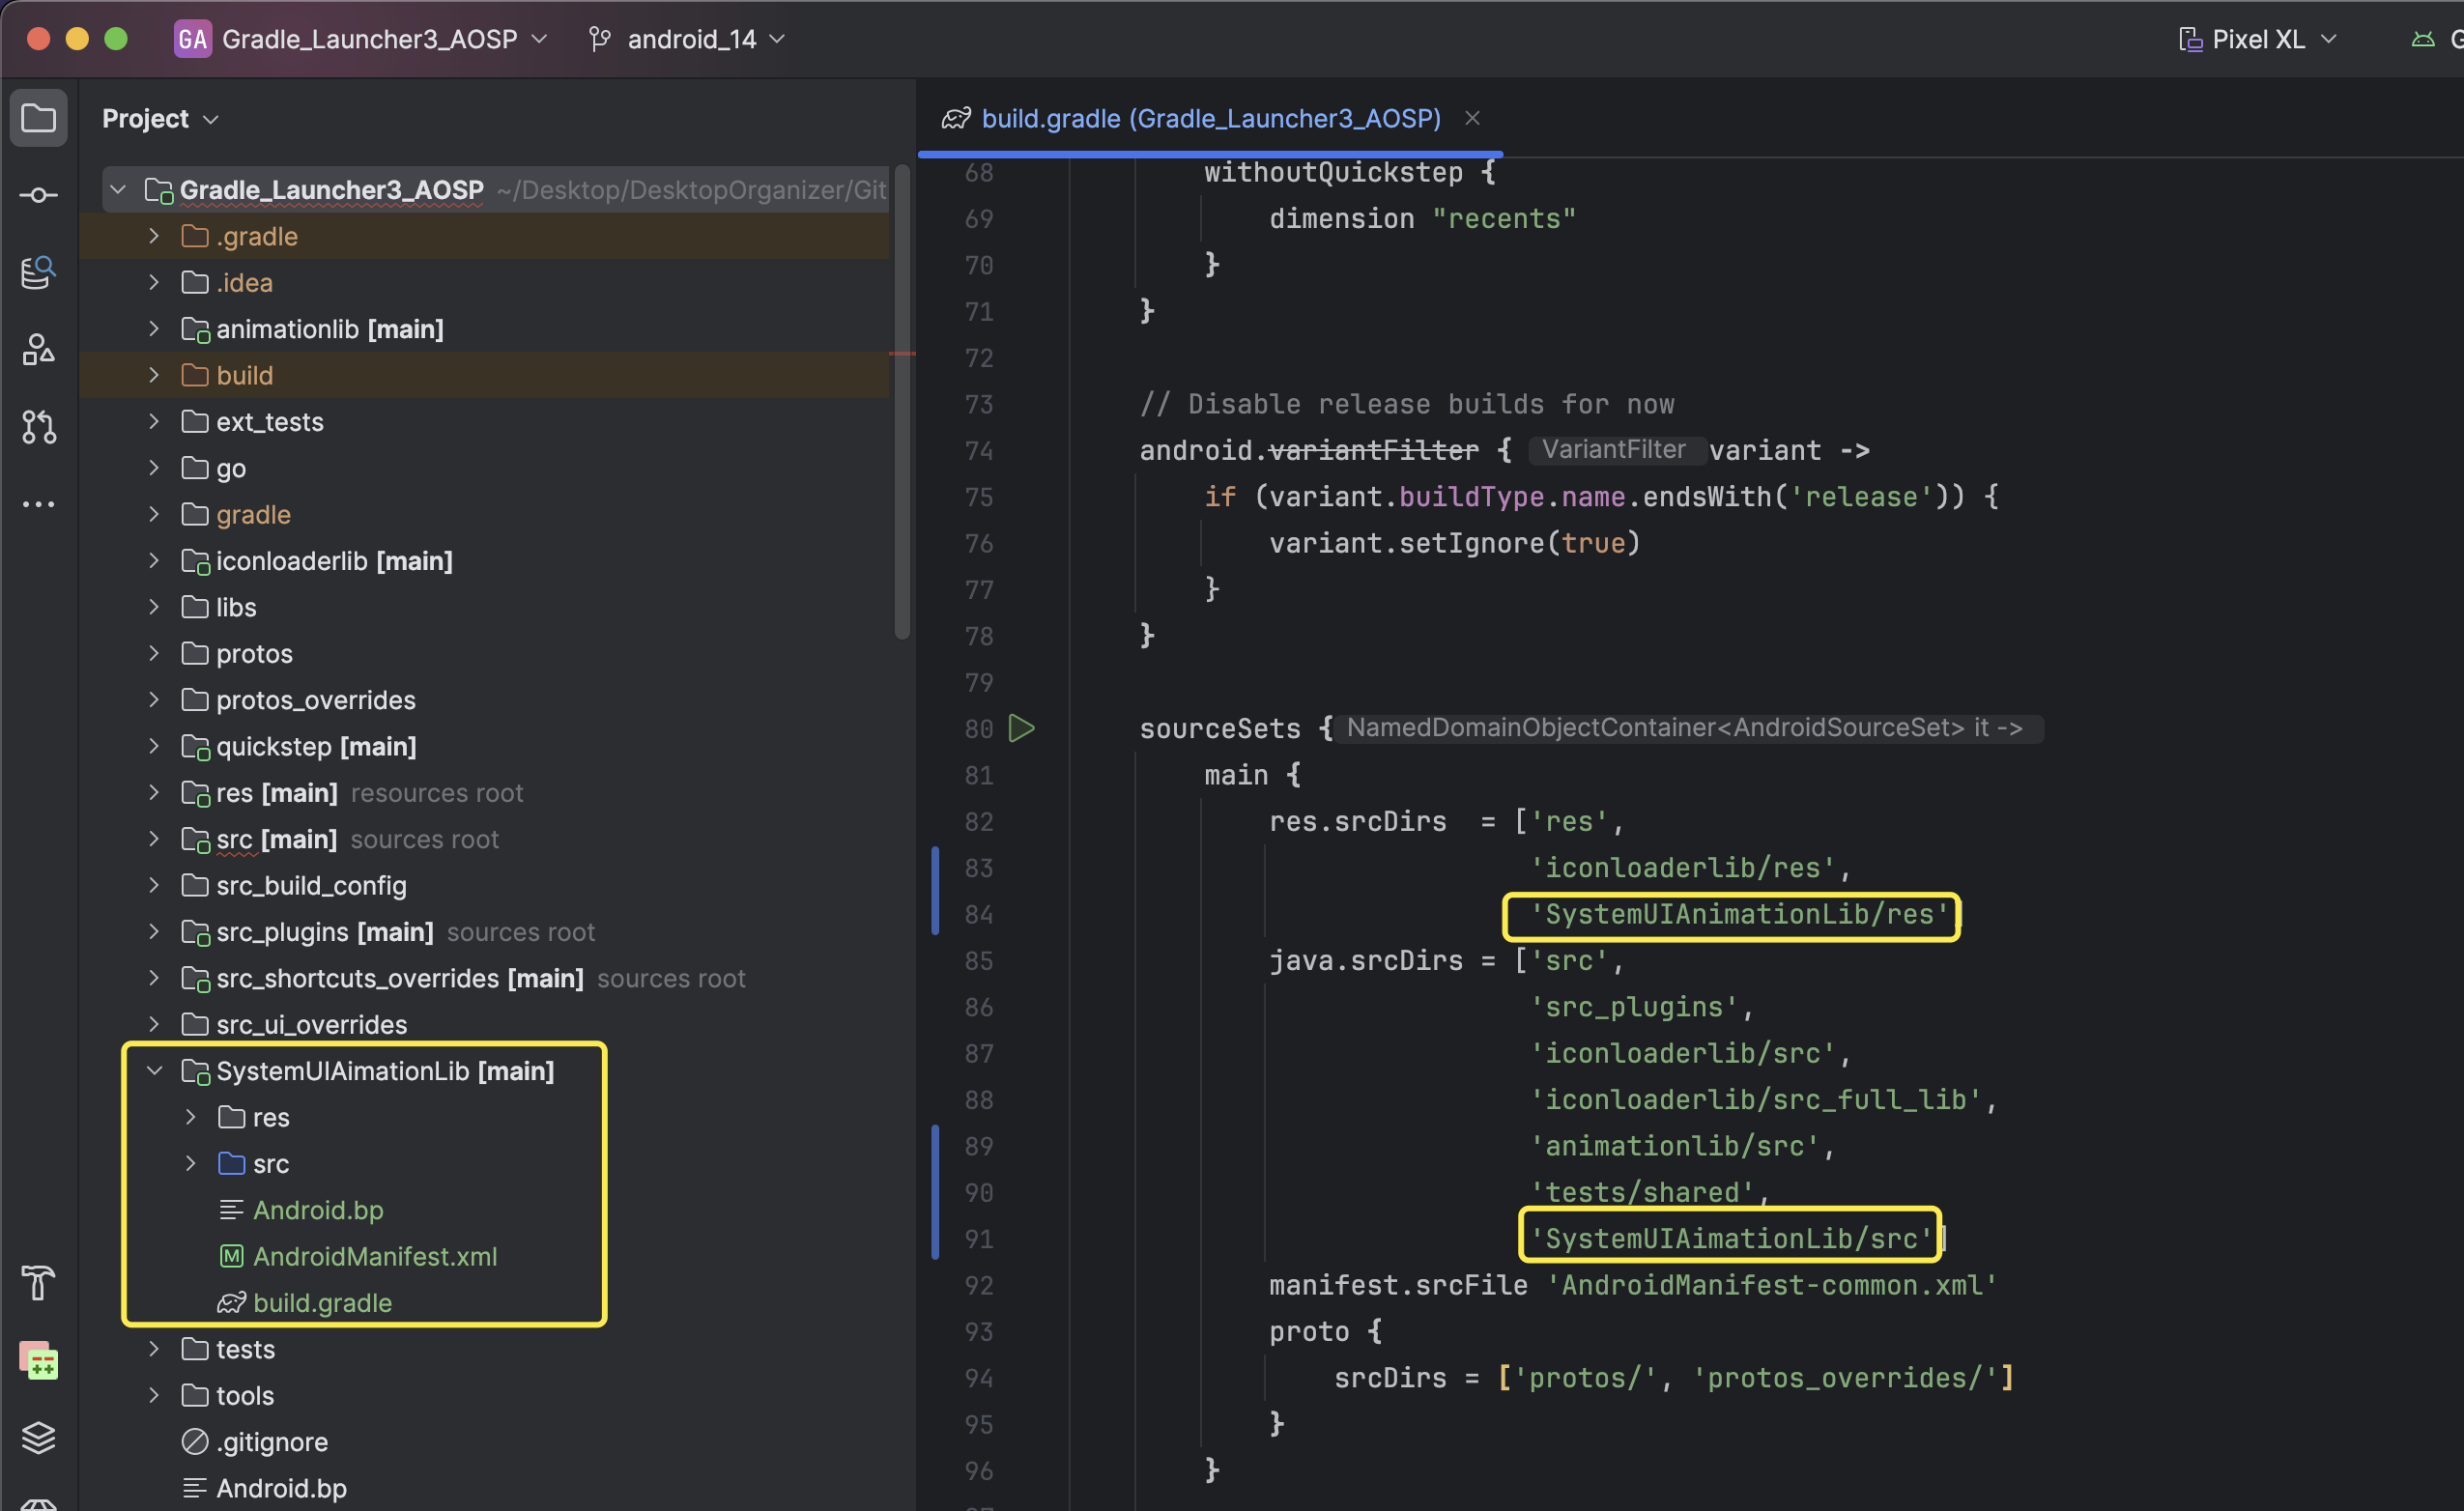Image resolution: width=2464 pixels, height=1511 pixels.
Task: Switch to build.gradle (Gradle_Launcher3_AOSP) tab
Action: point(1210,118)
